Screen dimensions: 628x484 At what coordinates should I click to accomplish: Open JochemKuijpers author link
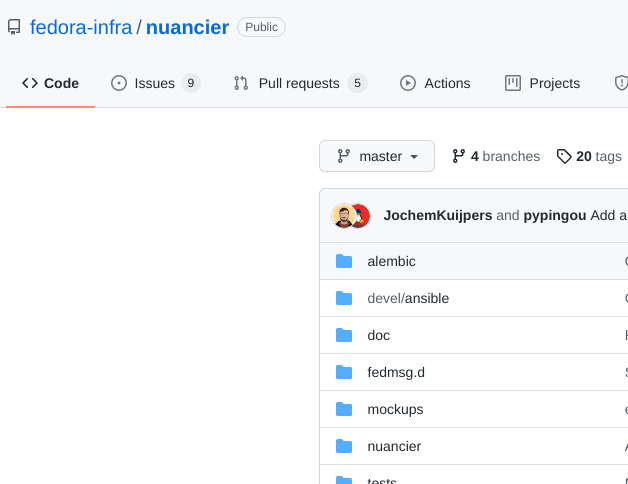pyautogui.click(x=438, y=216)
